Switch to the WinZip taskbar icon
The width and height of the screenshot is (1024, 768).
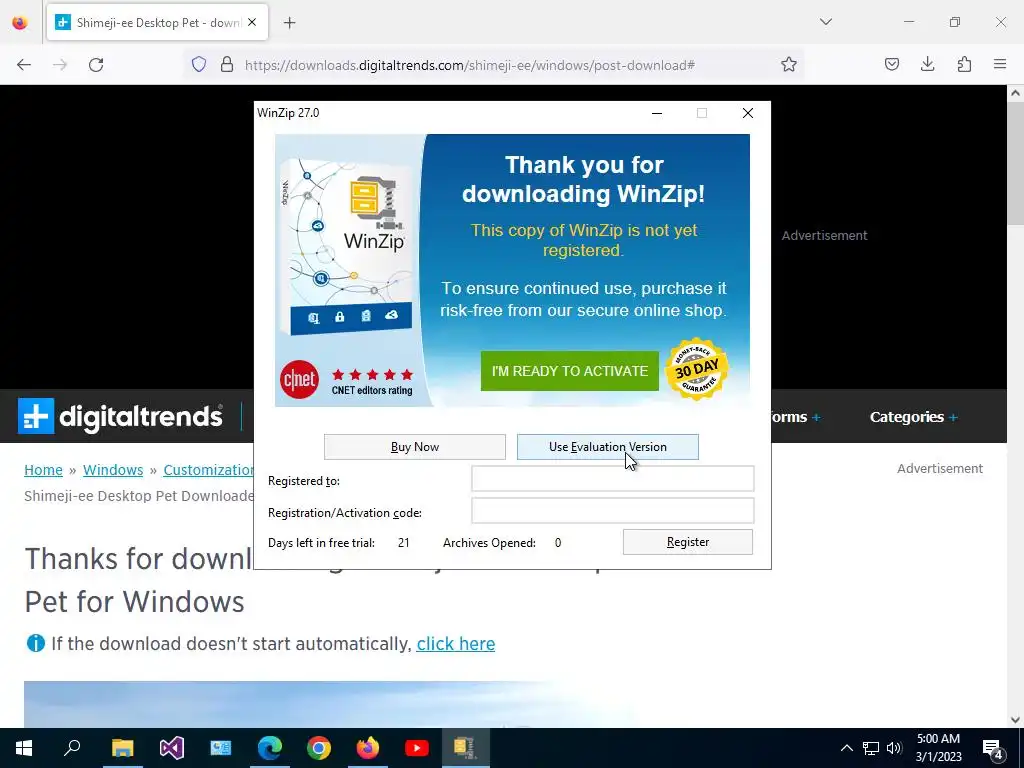click(466, 748)
